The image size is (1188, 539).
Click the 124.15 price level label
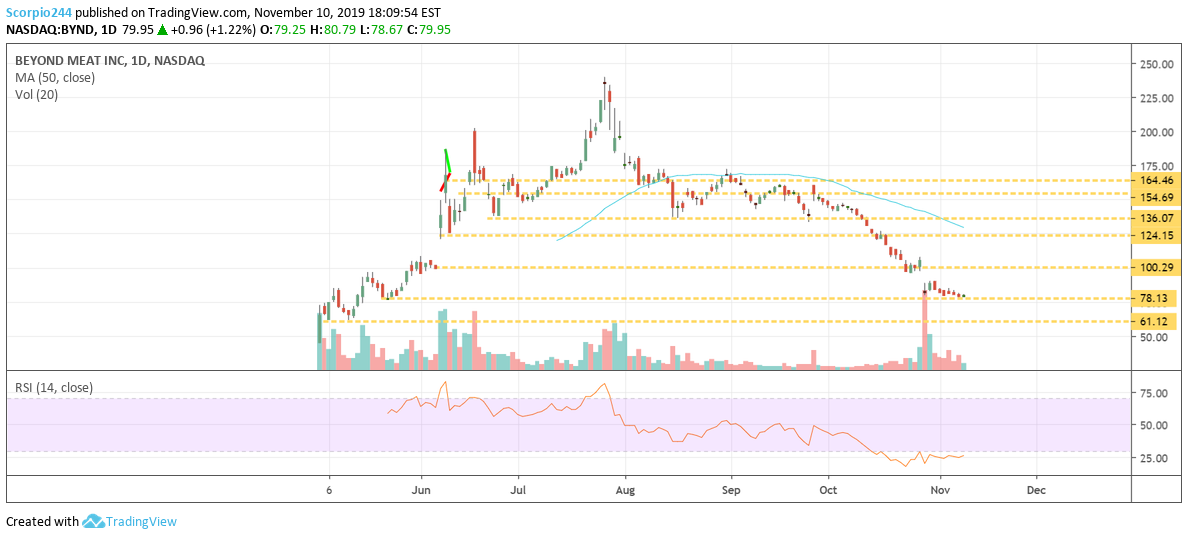tap(1155, 236)
